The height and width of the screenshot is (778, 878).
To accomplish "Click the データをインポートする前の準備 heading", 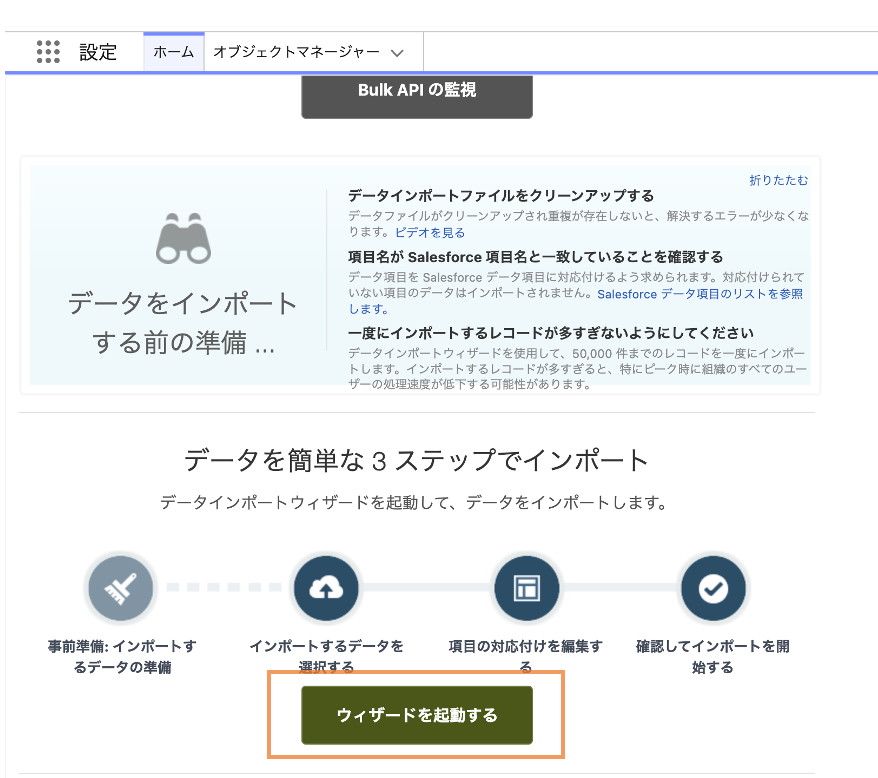I will [x=183, y=323].
